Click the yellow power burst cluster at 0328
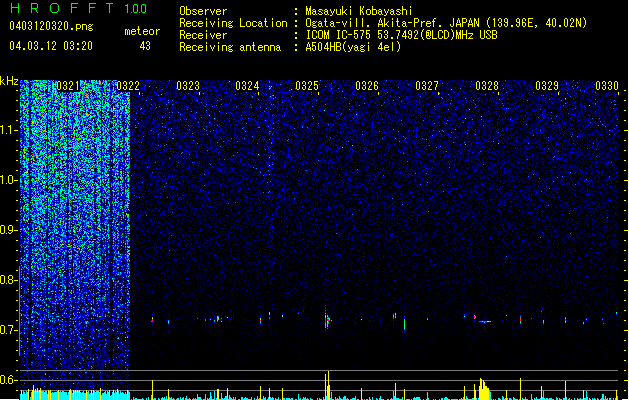 click(484, 389)
